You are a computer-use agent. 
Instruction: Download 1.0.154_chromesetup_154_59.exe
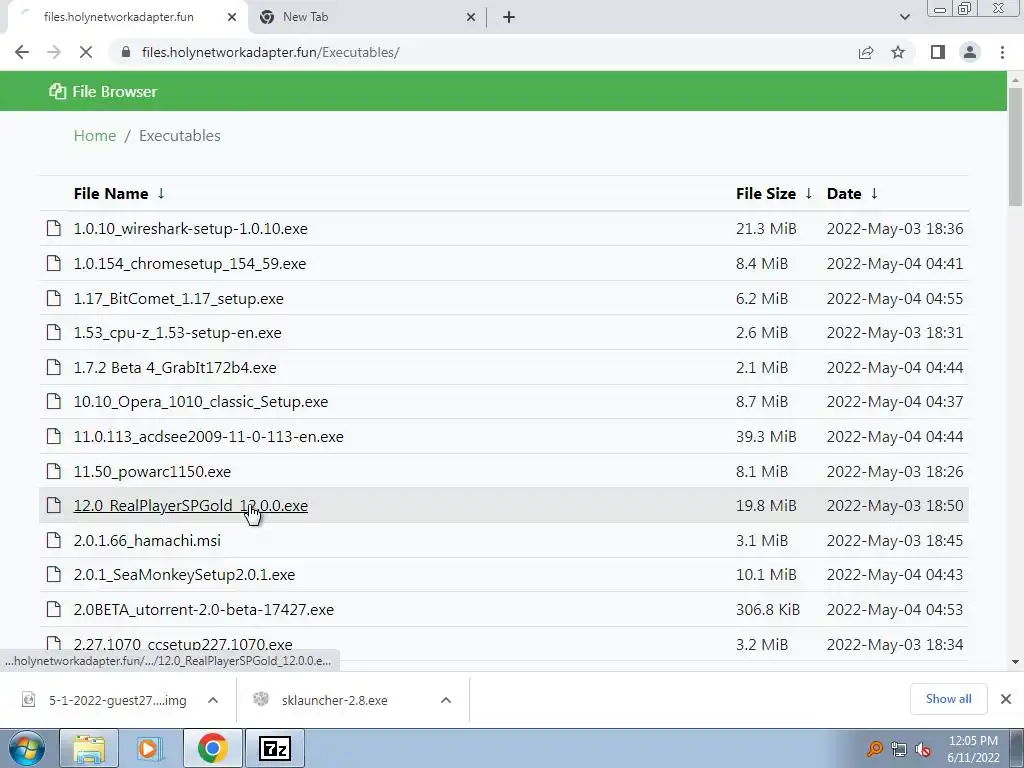coord(189,264)
